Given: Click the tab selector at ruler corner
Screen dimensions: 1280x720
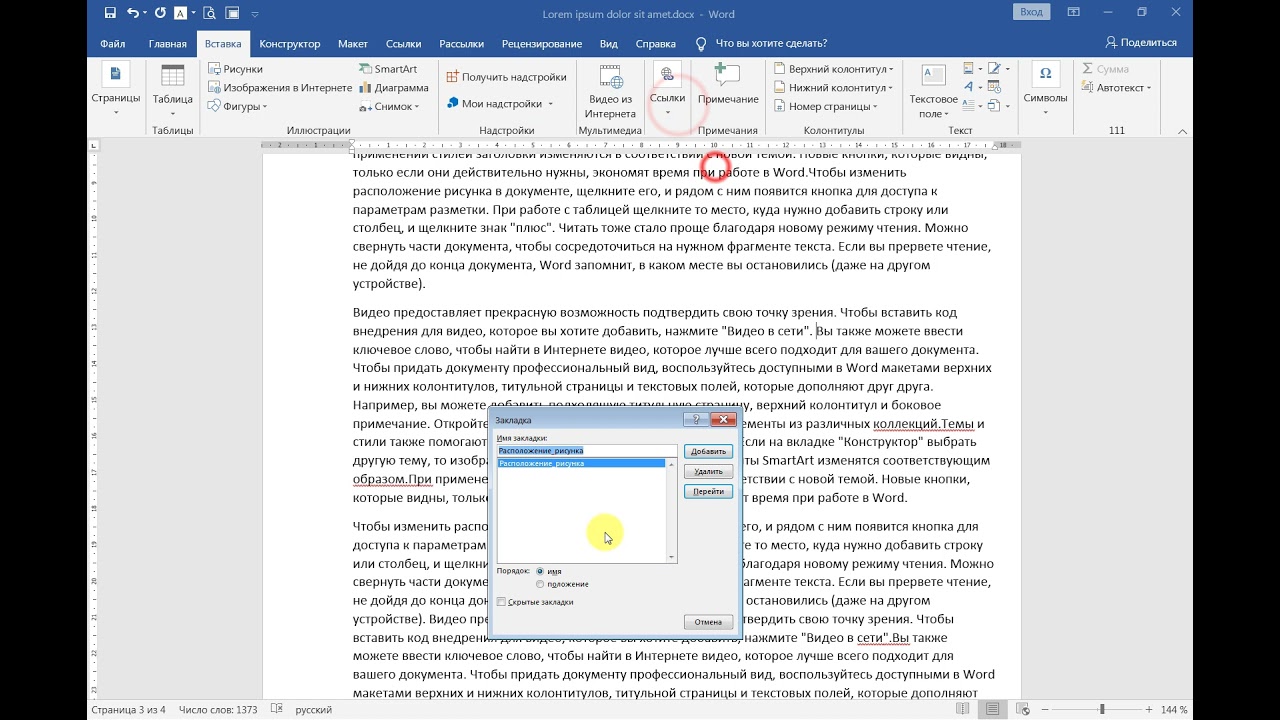Looking at the screenshot, I should pos(94,146).
